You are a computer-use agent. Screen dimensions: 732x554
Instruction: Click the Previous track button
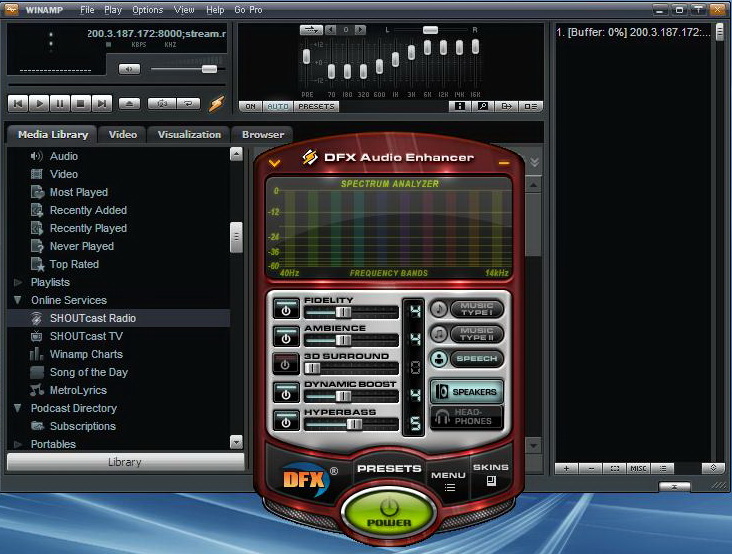(x=18, y=103)
